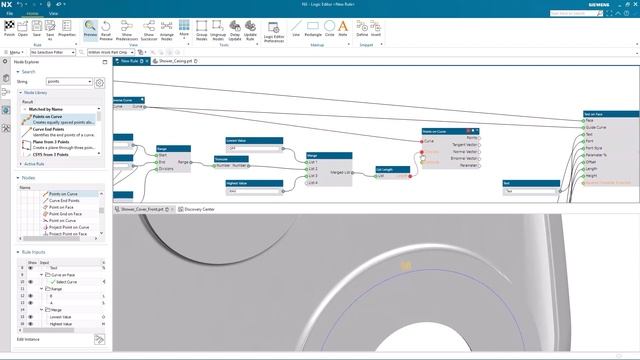Collapse the Merge folder in Rule Inputs
The height and width of the screenshot is (360, 640).
[42, 310]
